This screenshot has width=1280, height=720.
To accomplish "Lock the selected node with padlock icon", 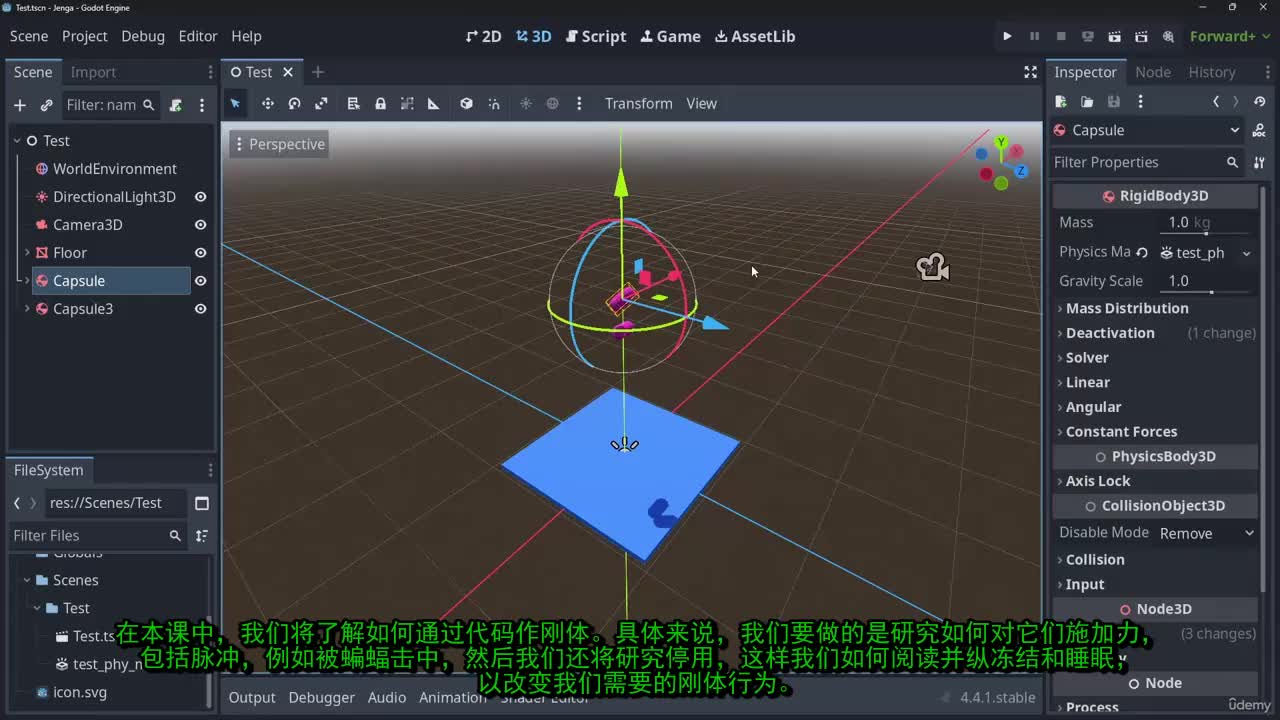I will [380, 103].
